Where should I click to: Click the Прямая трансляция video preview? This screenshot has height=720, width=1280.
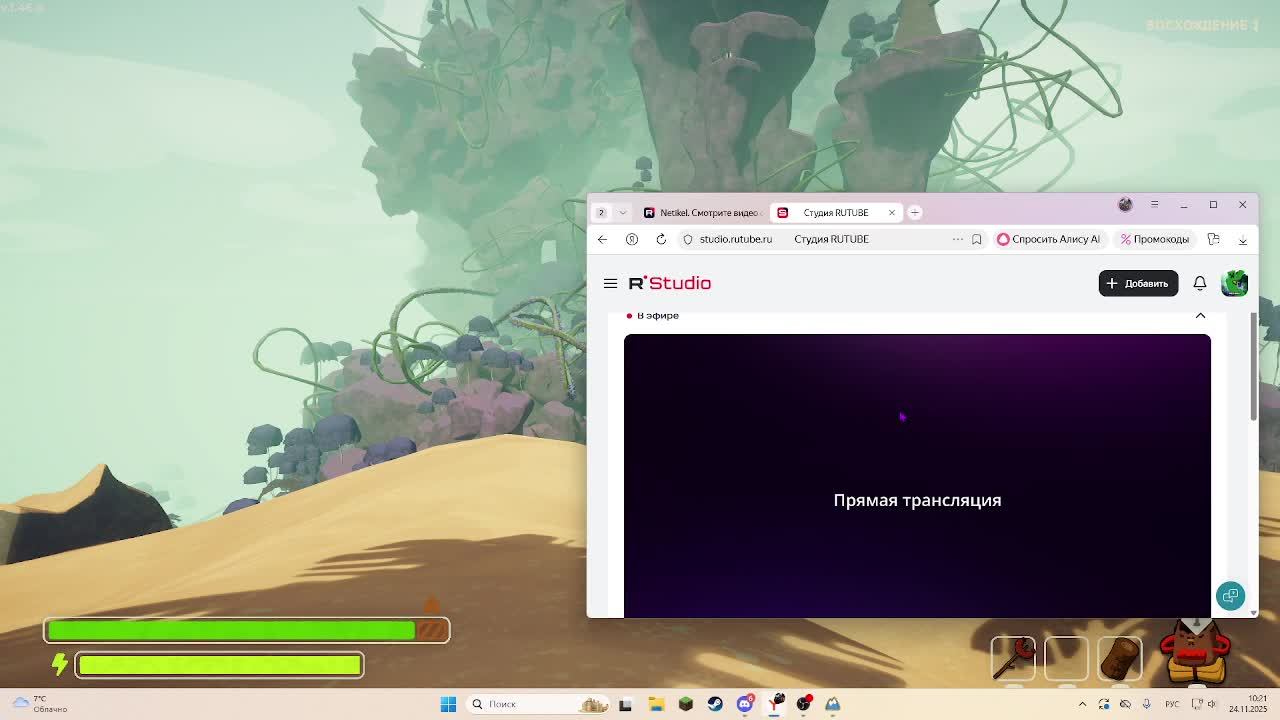coord(917,476)
